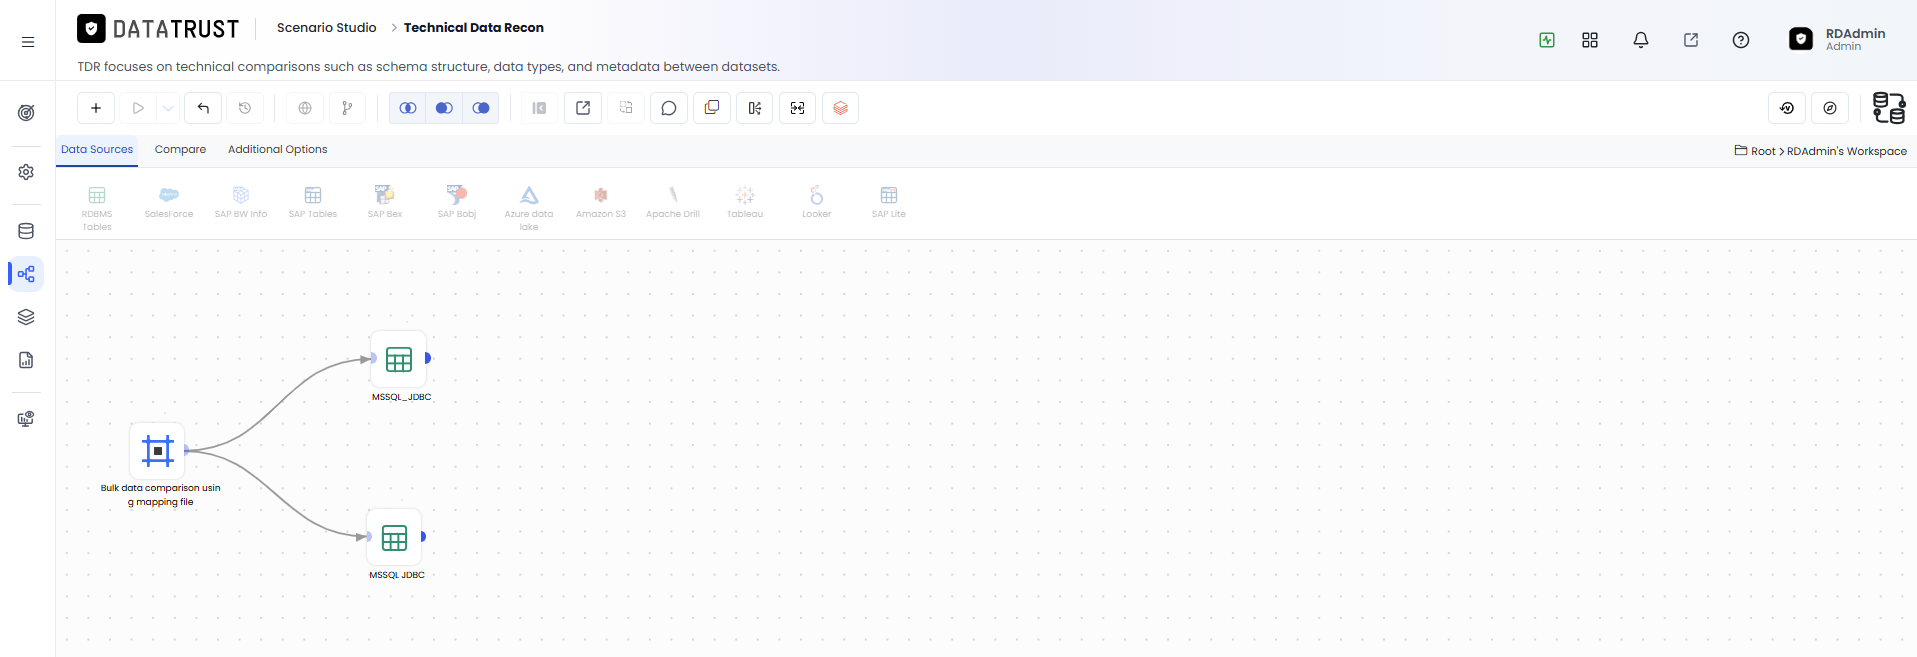Go to Scenario Studio breadcrumb

pyautogui.click(x=326, y=28)
